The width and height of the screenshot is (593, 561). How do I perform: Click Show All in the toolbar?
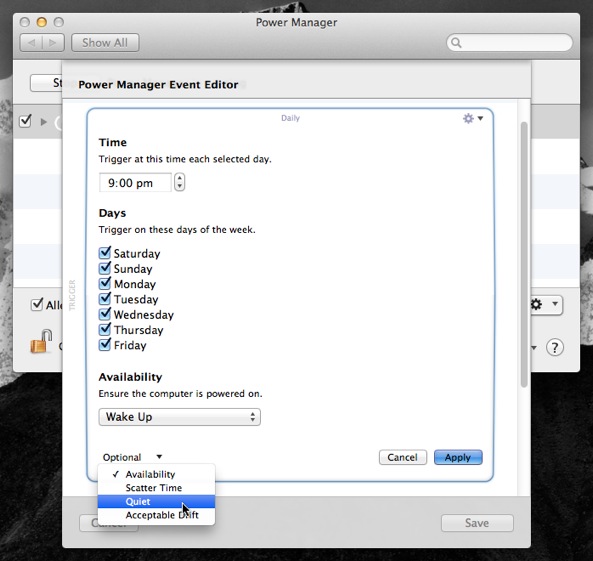pos(105,43)
